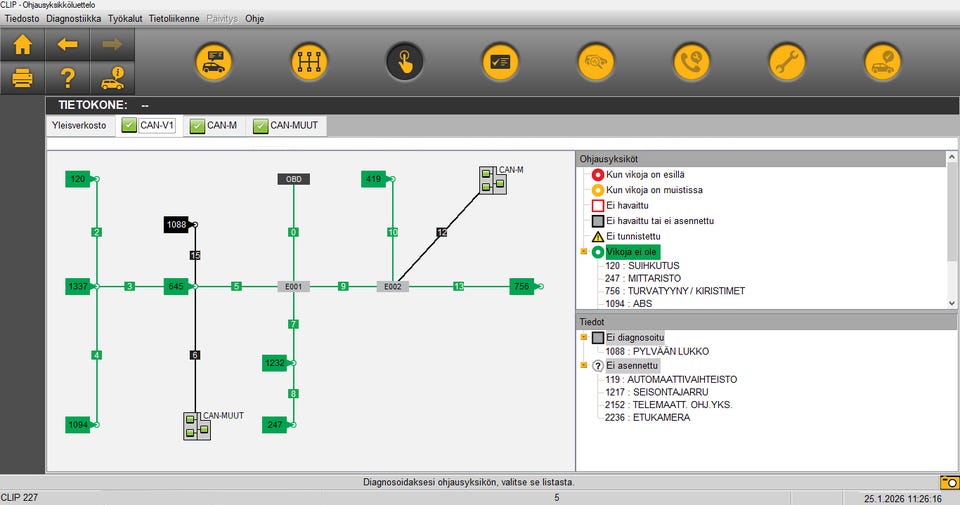Navigate back with the left arrow

(x=67, y=45)
